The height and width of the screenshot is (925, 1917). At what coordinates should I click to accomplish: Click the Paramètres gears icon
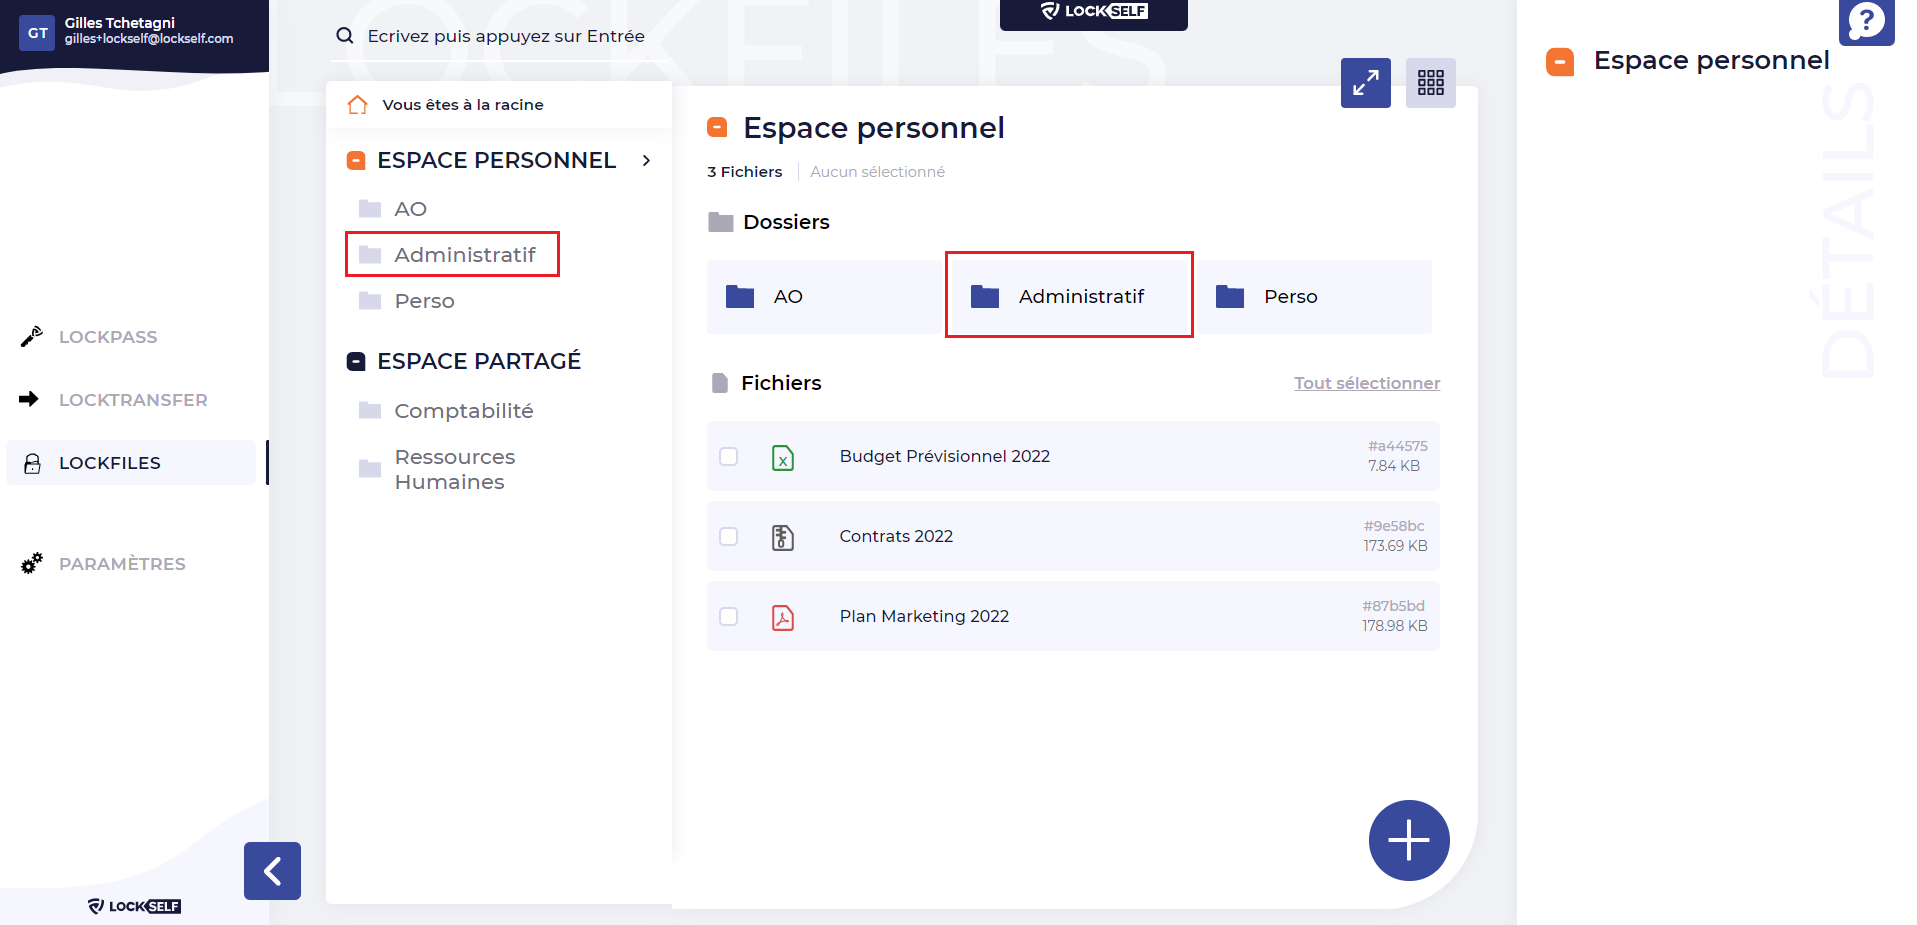coord(32,563)
